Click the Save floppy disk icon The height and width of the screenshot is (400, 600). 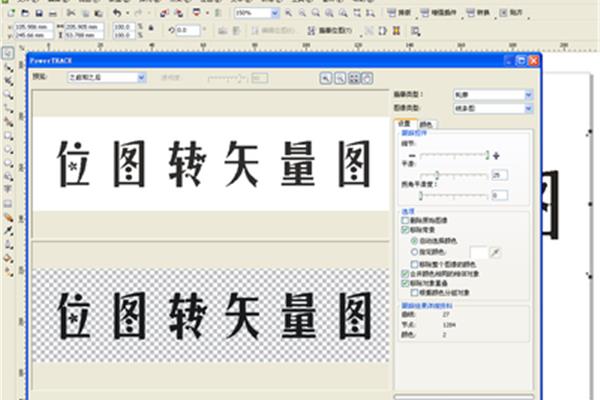[x=39, y=13]
